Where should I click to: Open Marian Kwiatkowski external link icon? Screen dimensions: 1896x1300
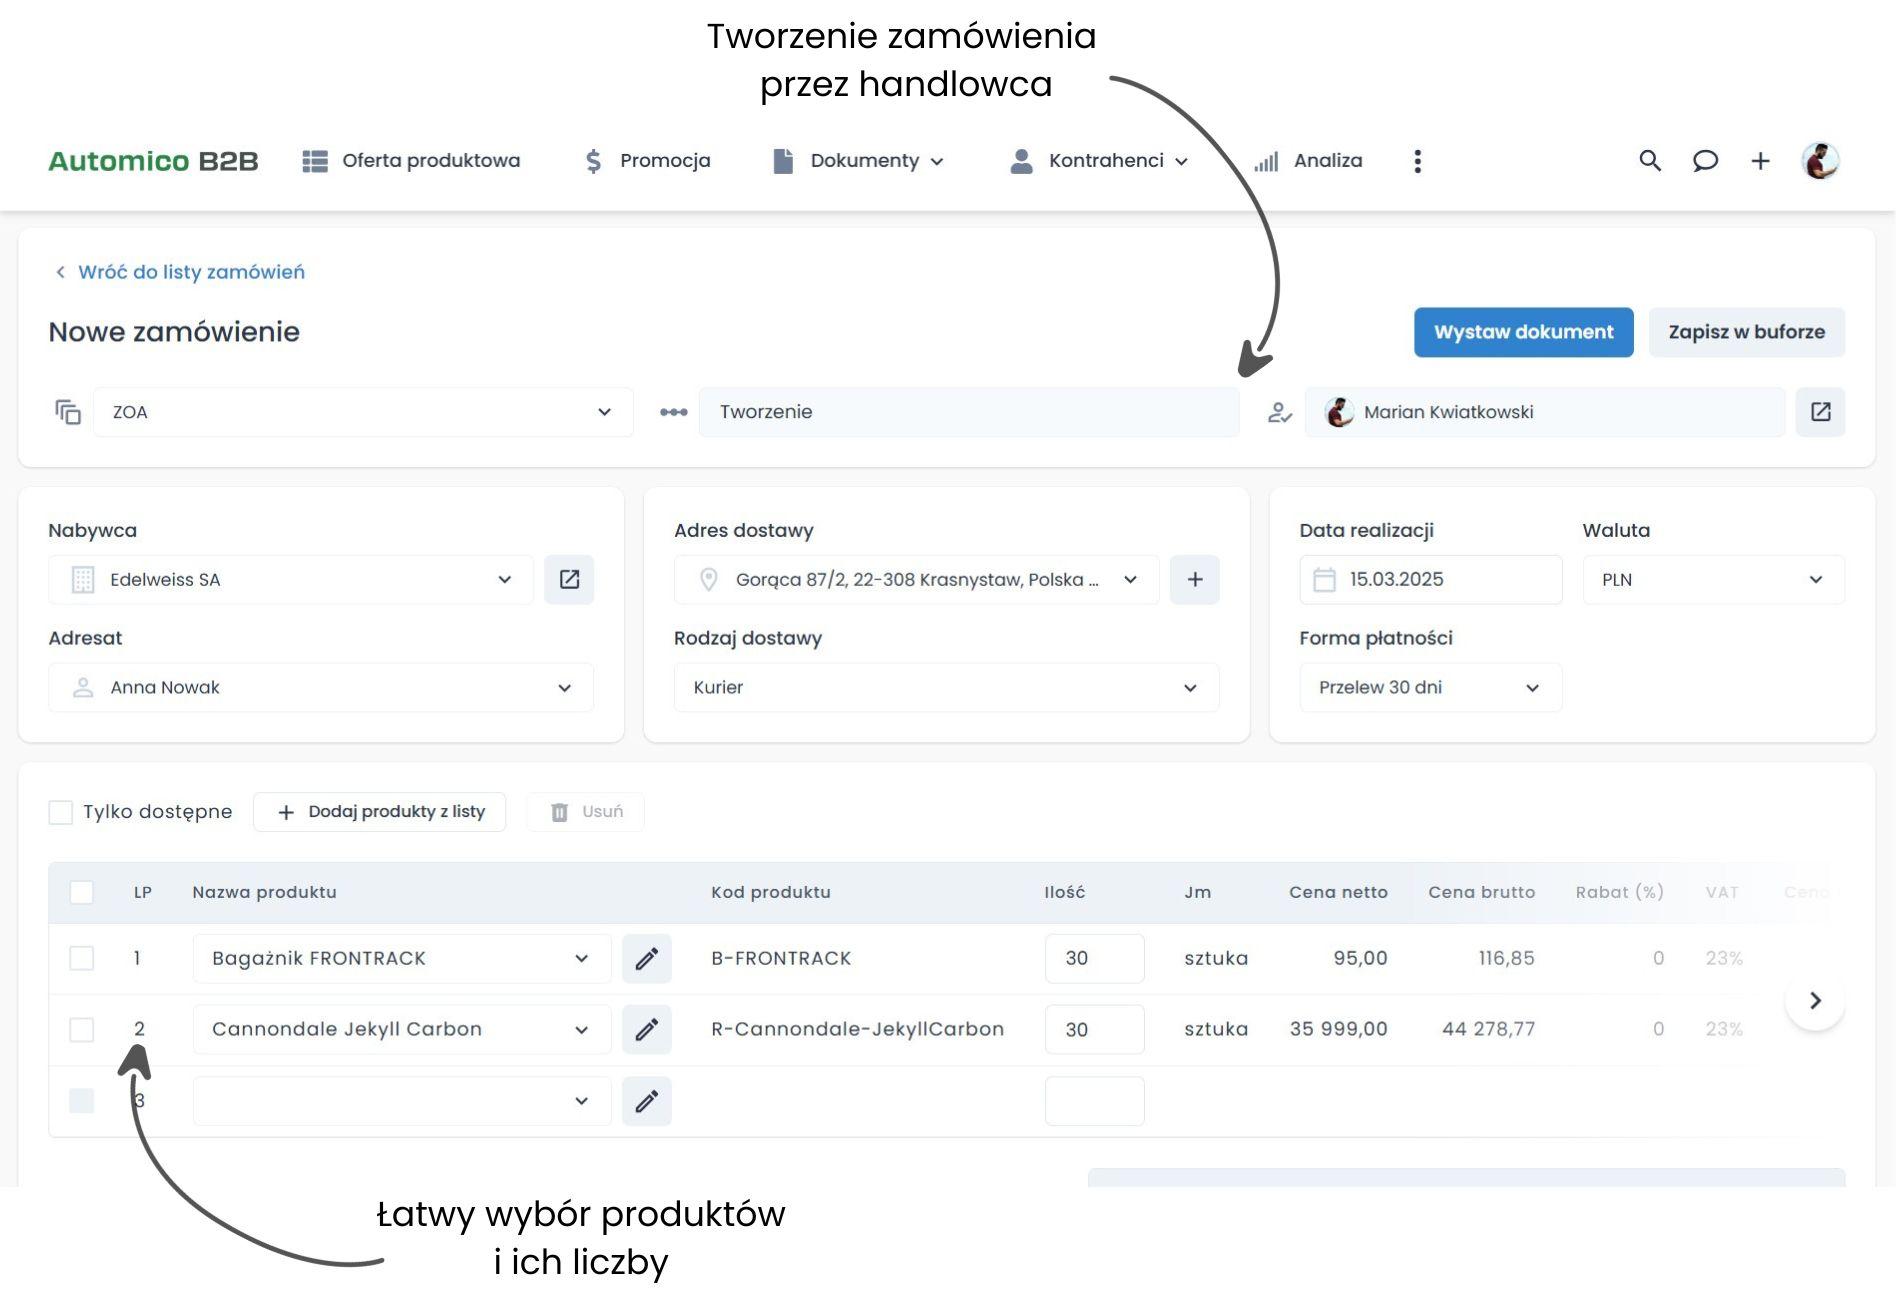pos(1820,412)
